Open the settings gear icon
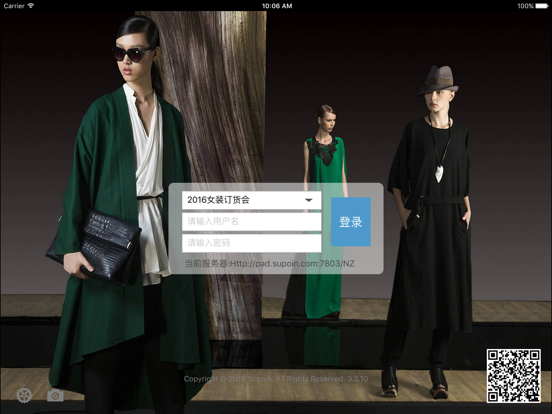Image resolution: width=552 pixels, height=414 pixels. [24, 395]
